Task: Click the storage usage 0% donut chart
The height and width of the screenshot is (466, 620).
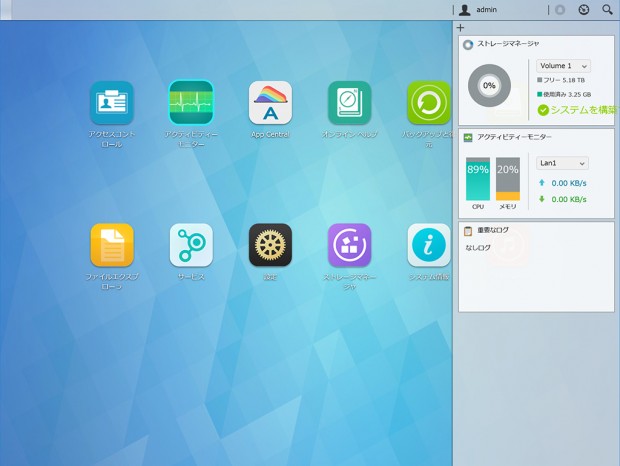Action: pyautogui.click(x=490, y=85)
